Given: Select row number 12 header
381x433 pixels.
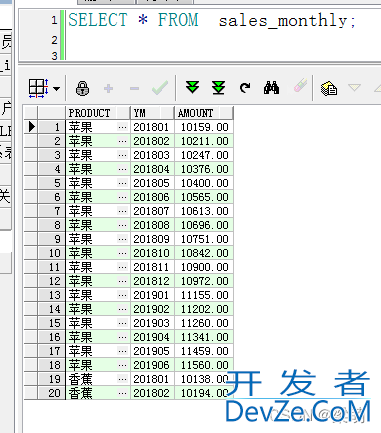Looking at the screenshot, I should coord(52,281).
